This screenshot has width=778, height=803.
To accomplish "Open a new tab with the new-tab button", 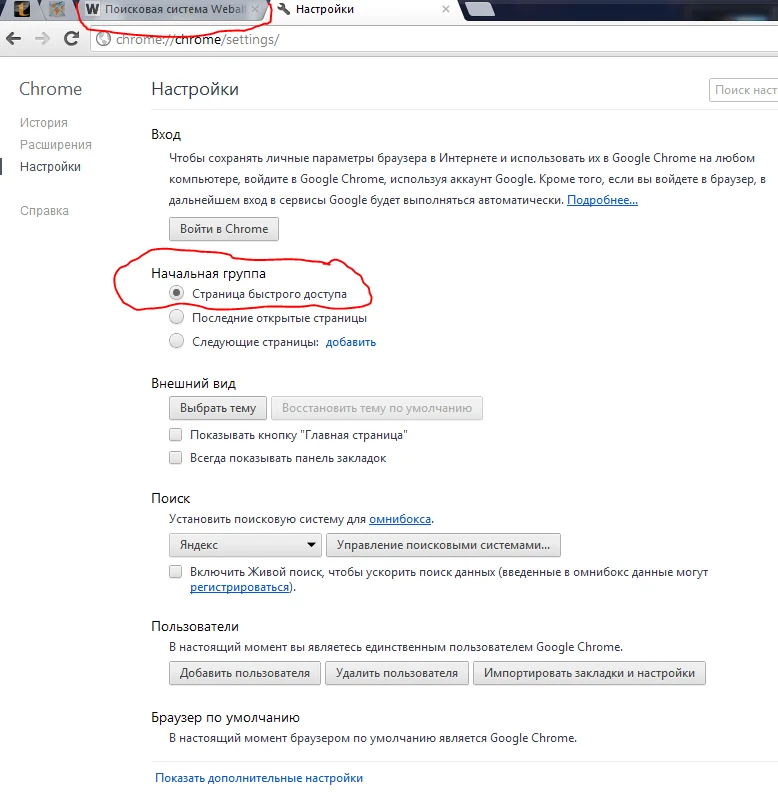I will click(x=480, y=9).
